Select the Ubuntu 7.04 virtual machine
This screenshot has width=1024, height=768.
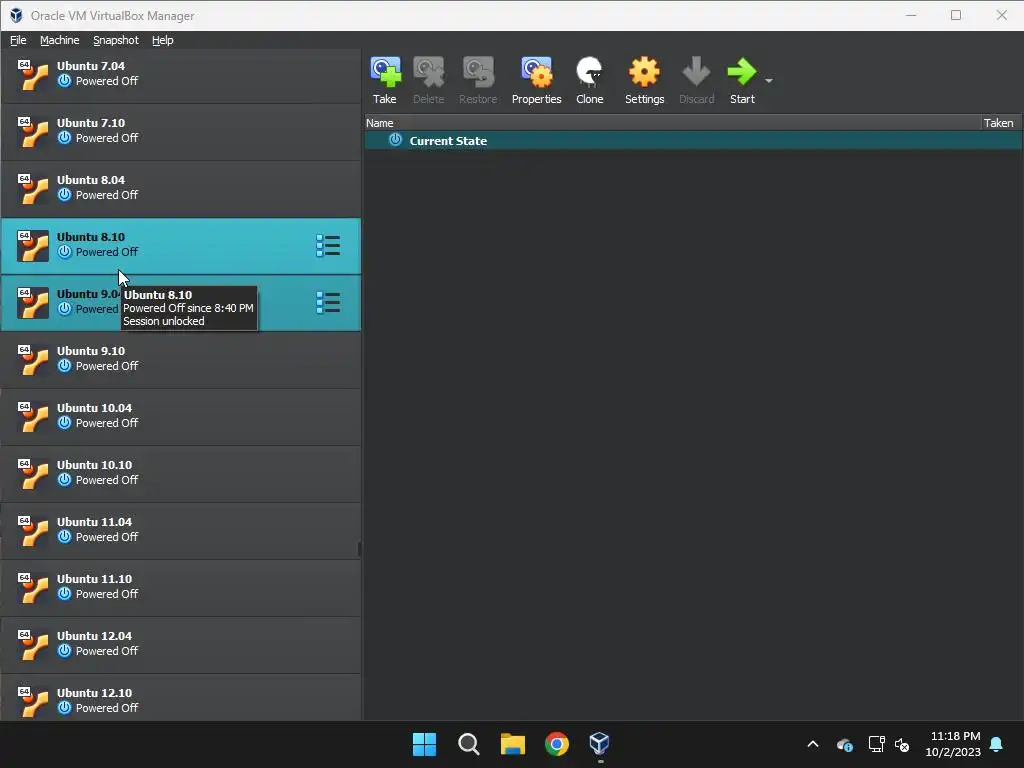[181, 75]
